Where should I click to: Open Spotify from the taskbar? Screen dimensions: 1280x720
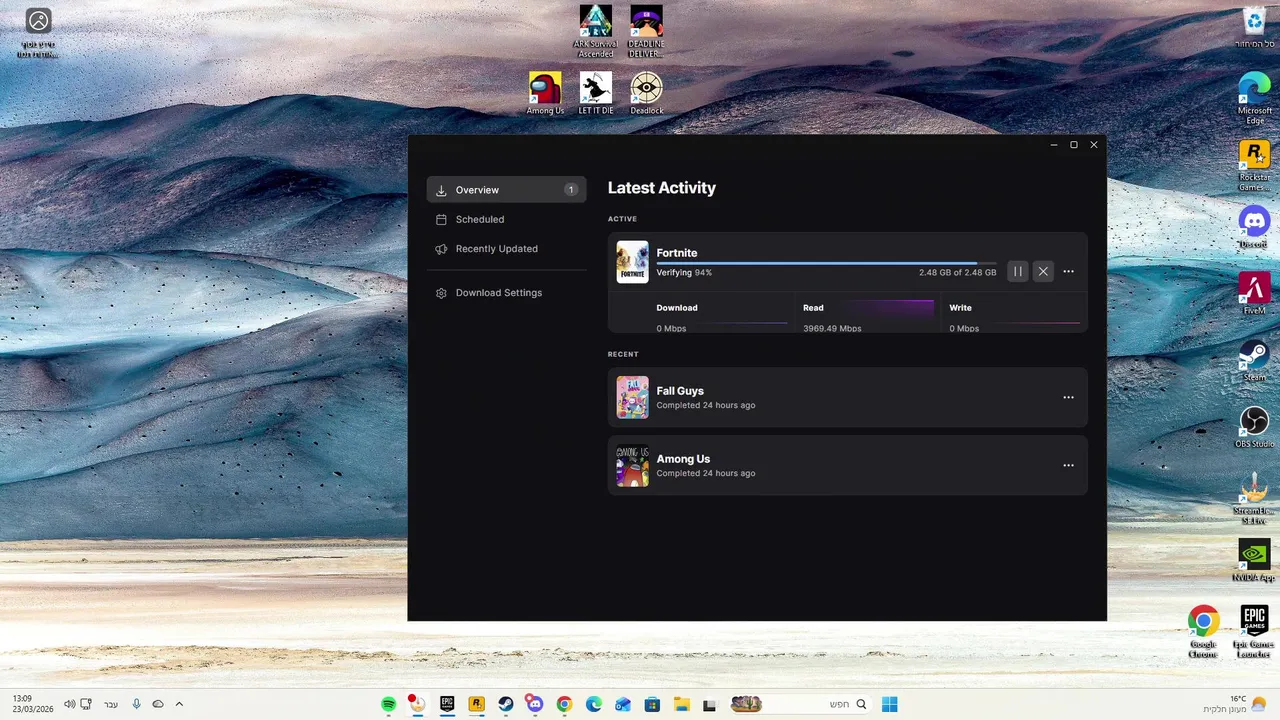(x=389, y=704)
